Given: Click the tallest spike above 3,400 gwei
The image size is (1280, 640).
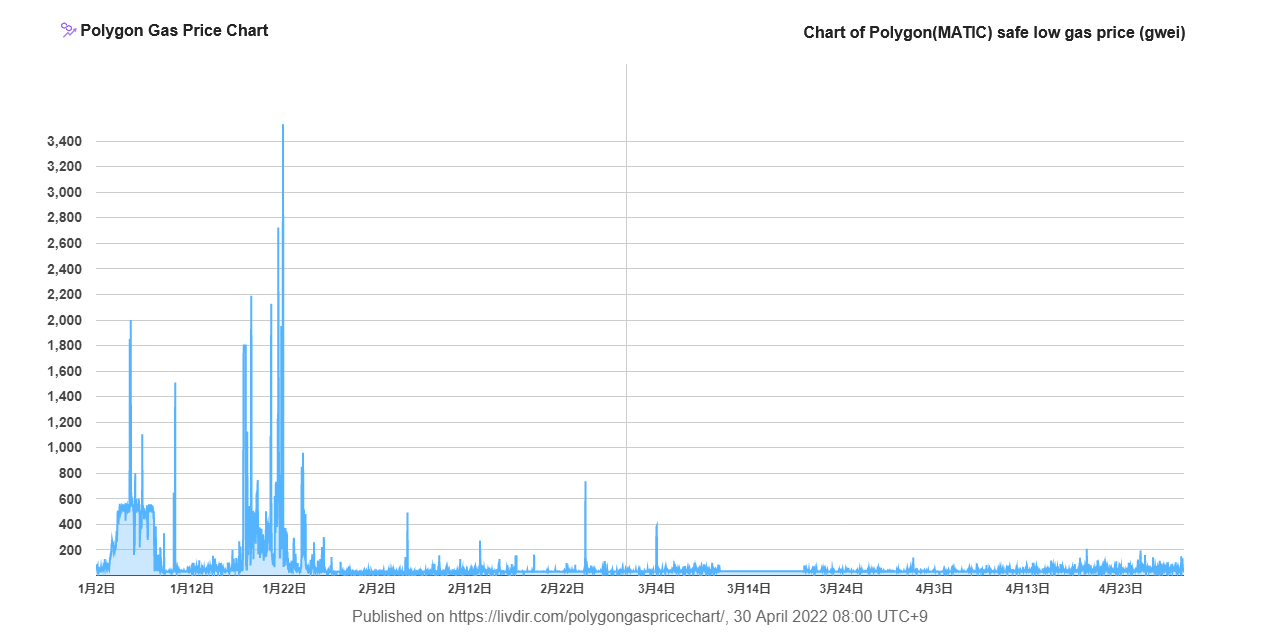Looking at the screenshot, I should [x=283, y=128].
